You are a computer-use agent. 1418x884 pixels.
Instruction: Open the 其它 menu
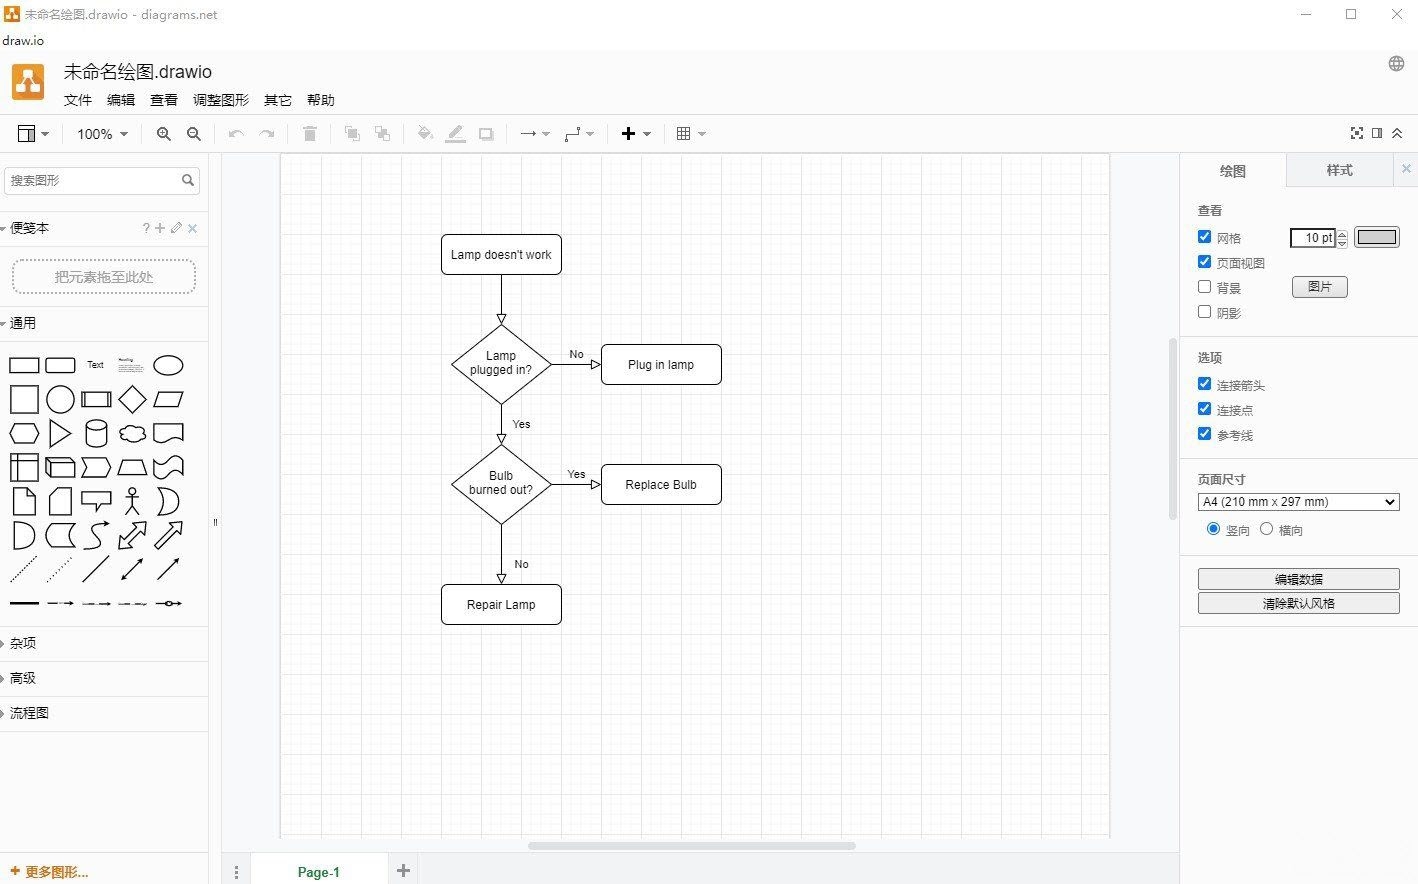point(278,100)
